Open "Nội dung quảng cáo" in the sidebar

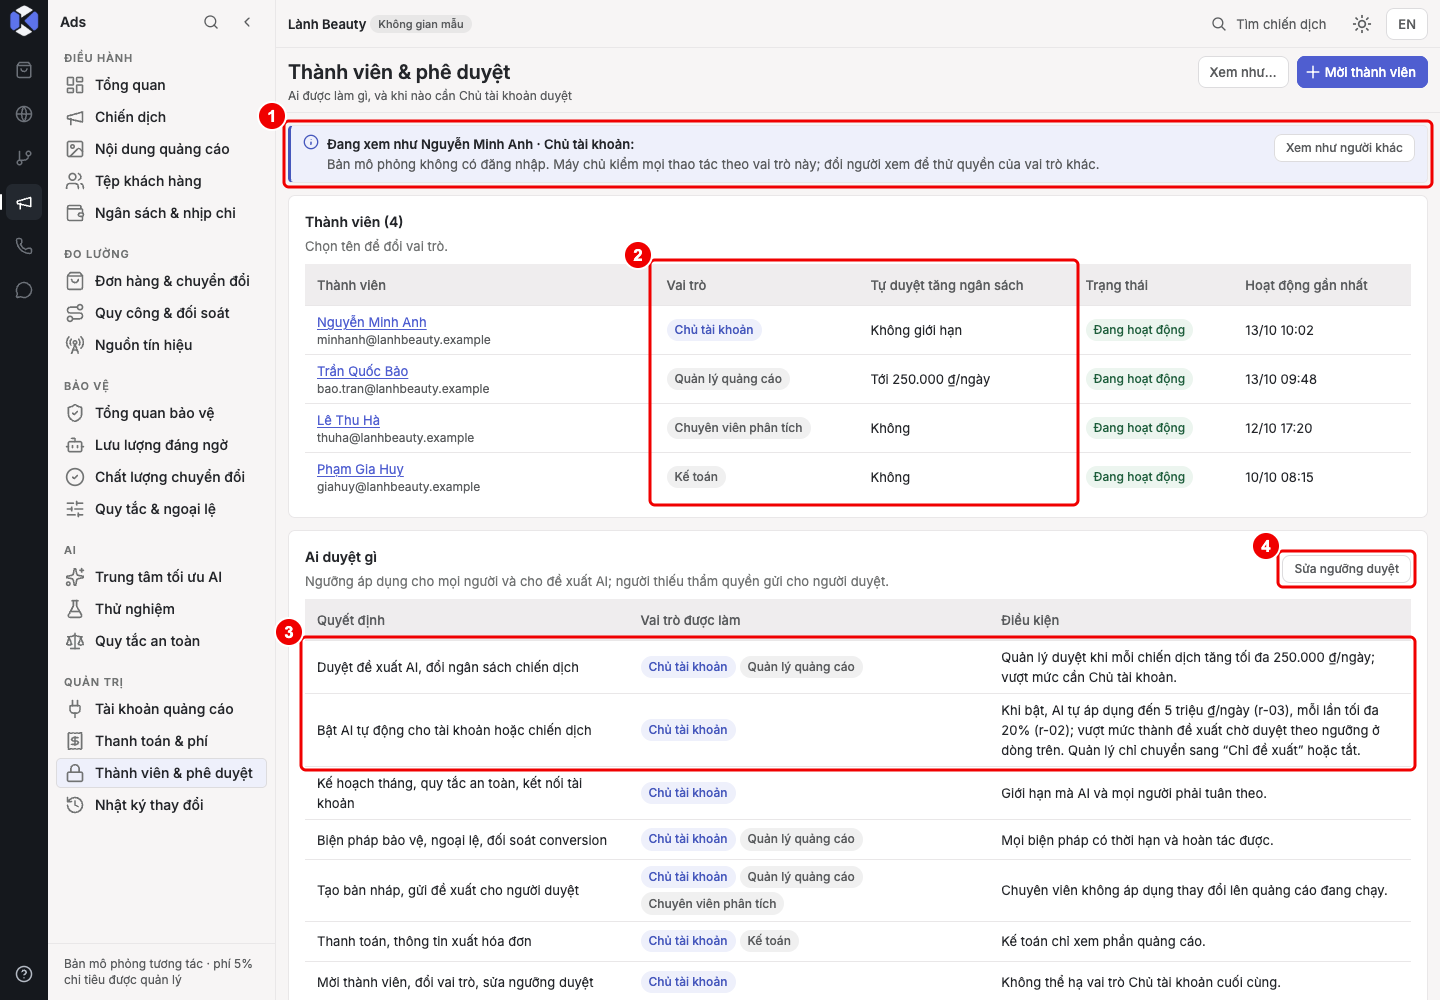162,149
